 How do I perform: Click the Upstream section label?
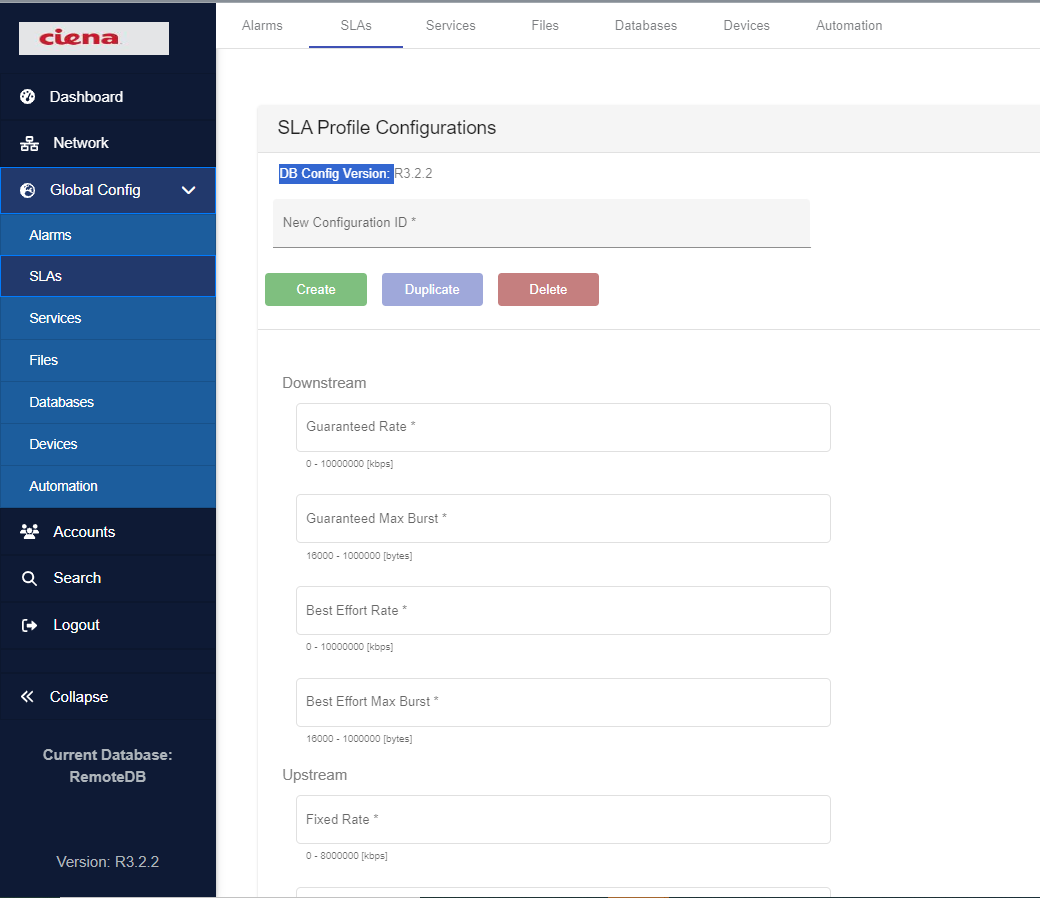[314, 775]
